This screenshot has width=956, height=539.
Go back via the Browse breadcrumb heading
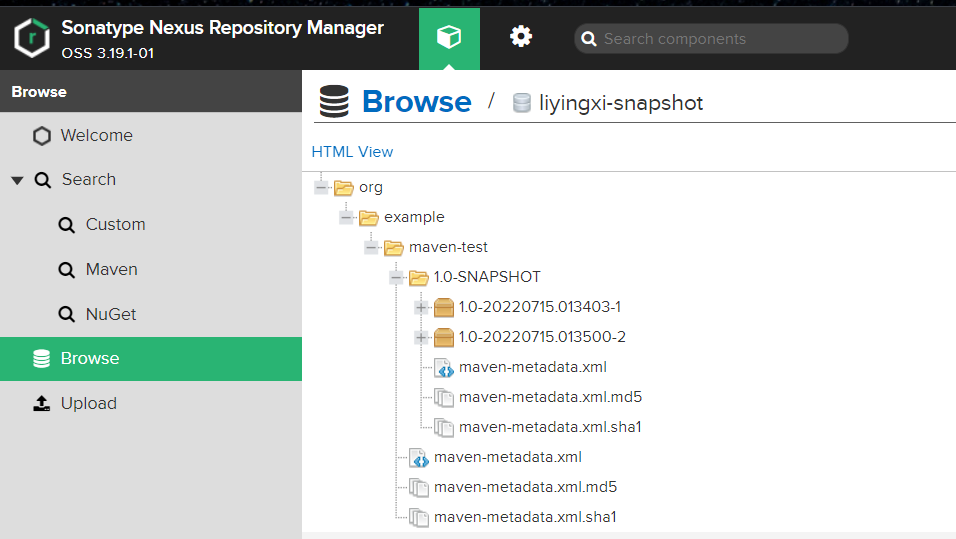[416, 102]
